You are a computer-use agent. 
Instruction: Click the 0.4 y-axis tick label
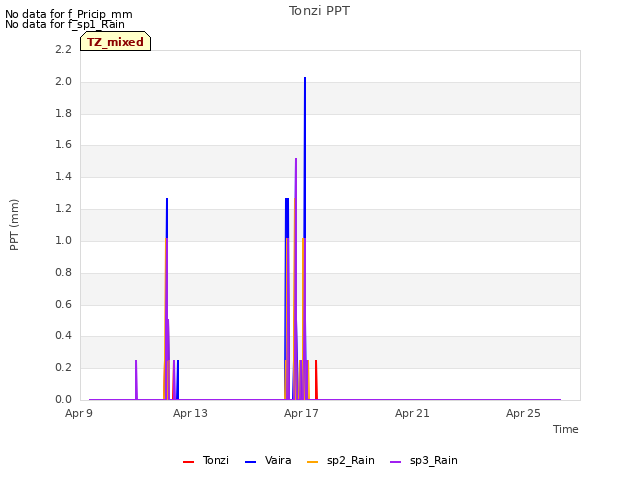click(x=63, y=336)
